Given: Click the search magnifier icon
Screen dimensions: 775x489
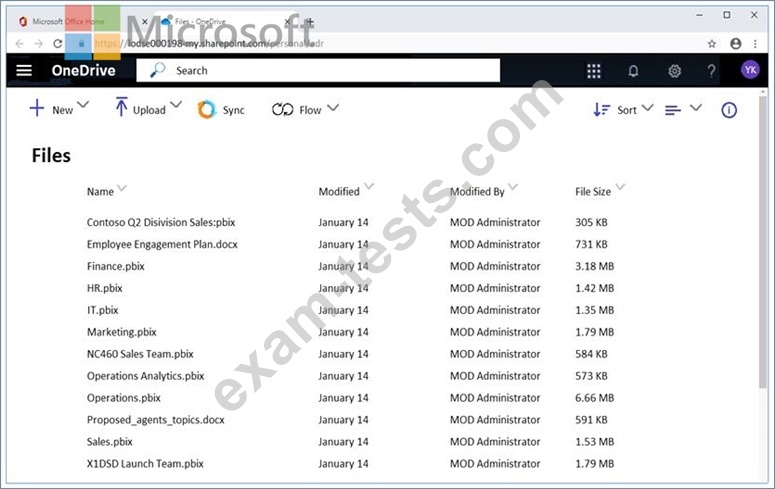Looking at the screenshot, I should pyautogui.click(x=157, y=70).
